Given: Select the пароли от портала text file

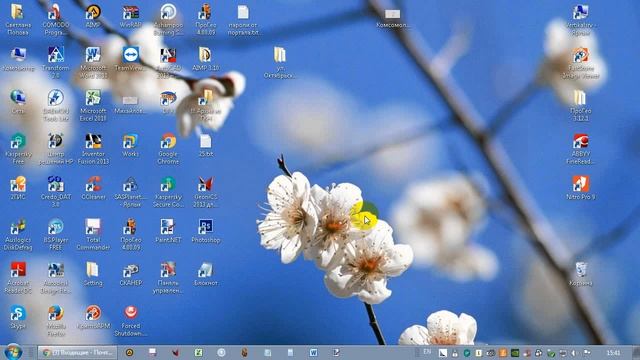Looking at the screenshot, I should click(x=243, y=20).
